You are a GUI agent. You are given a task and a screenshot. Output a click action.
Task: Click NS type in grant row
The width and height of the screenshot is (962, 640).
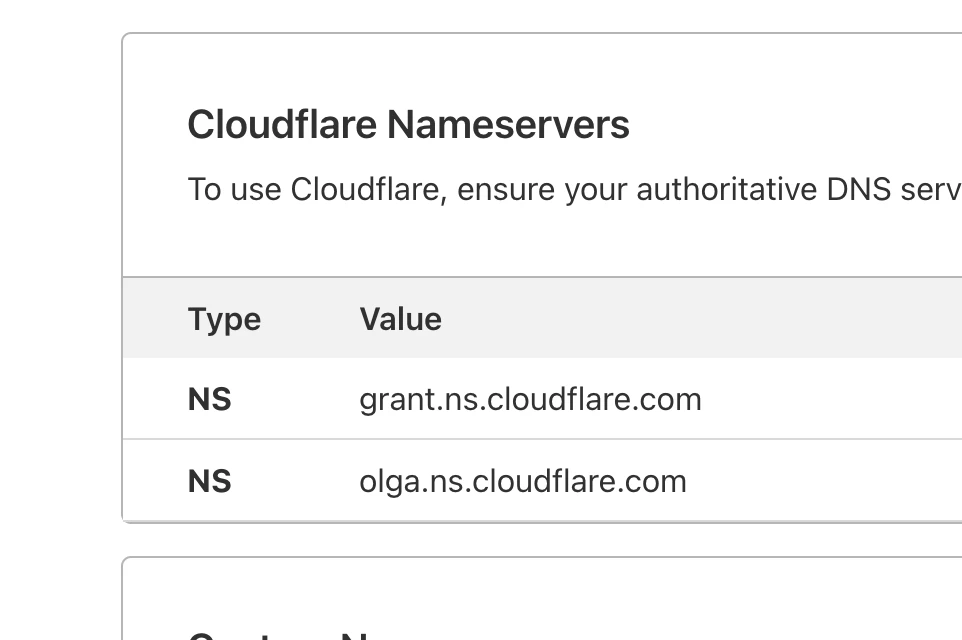point(210,399)
